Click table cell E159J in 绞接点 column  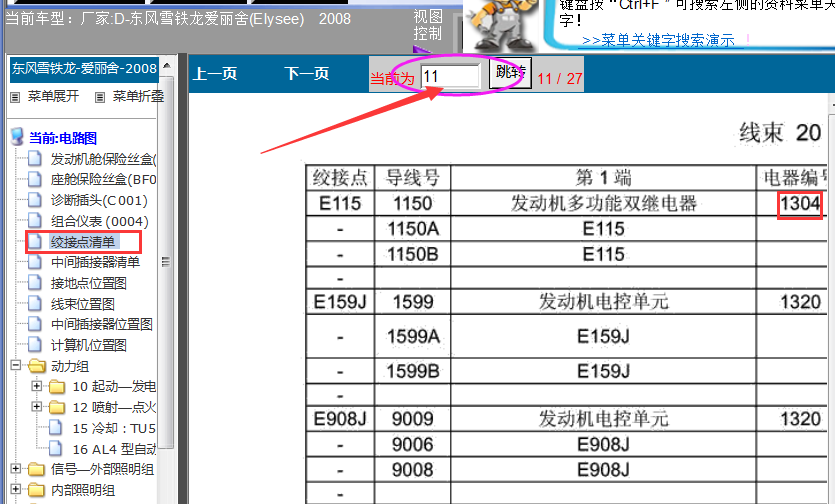click(340, 302)
